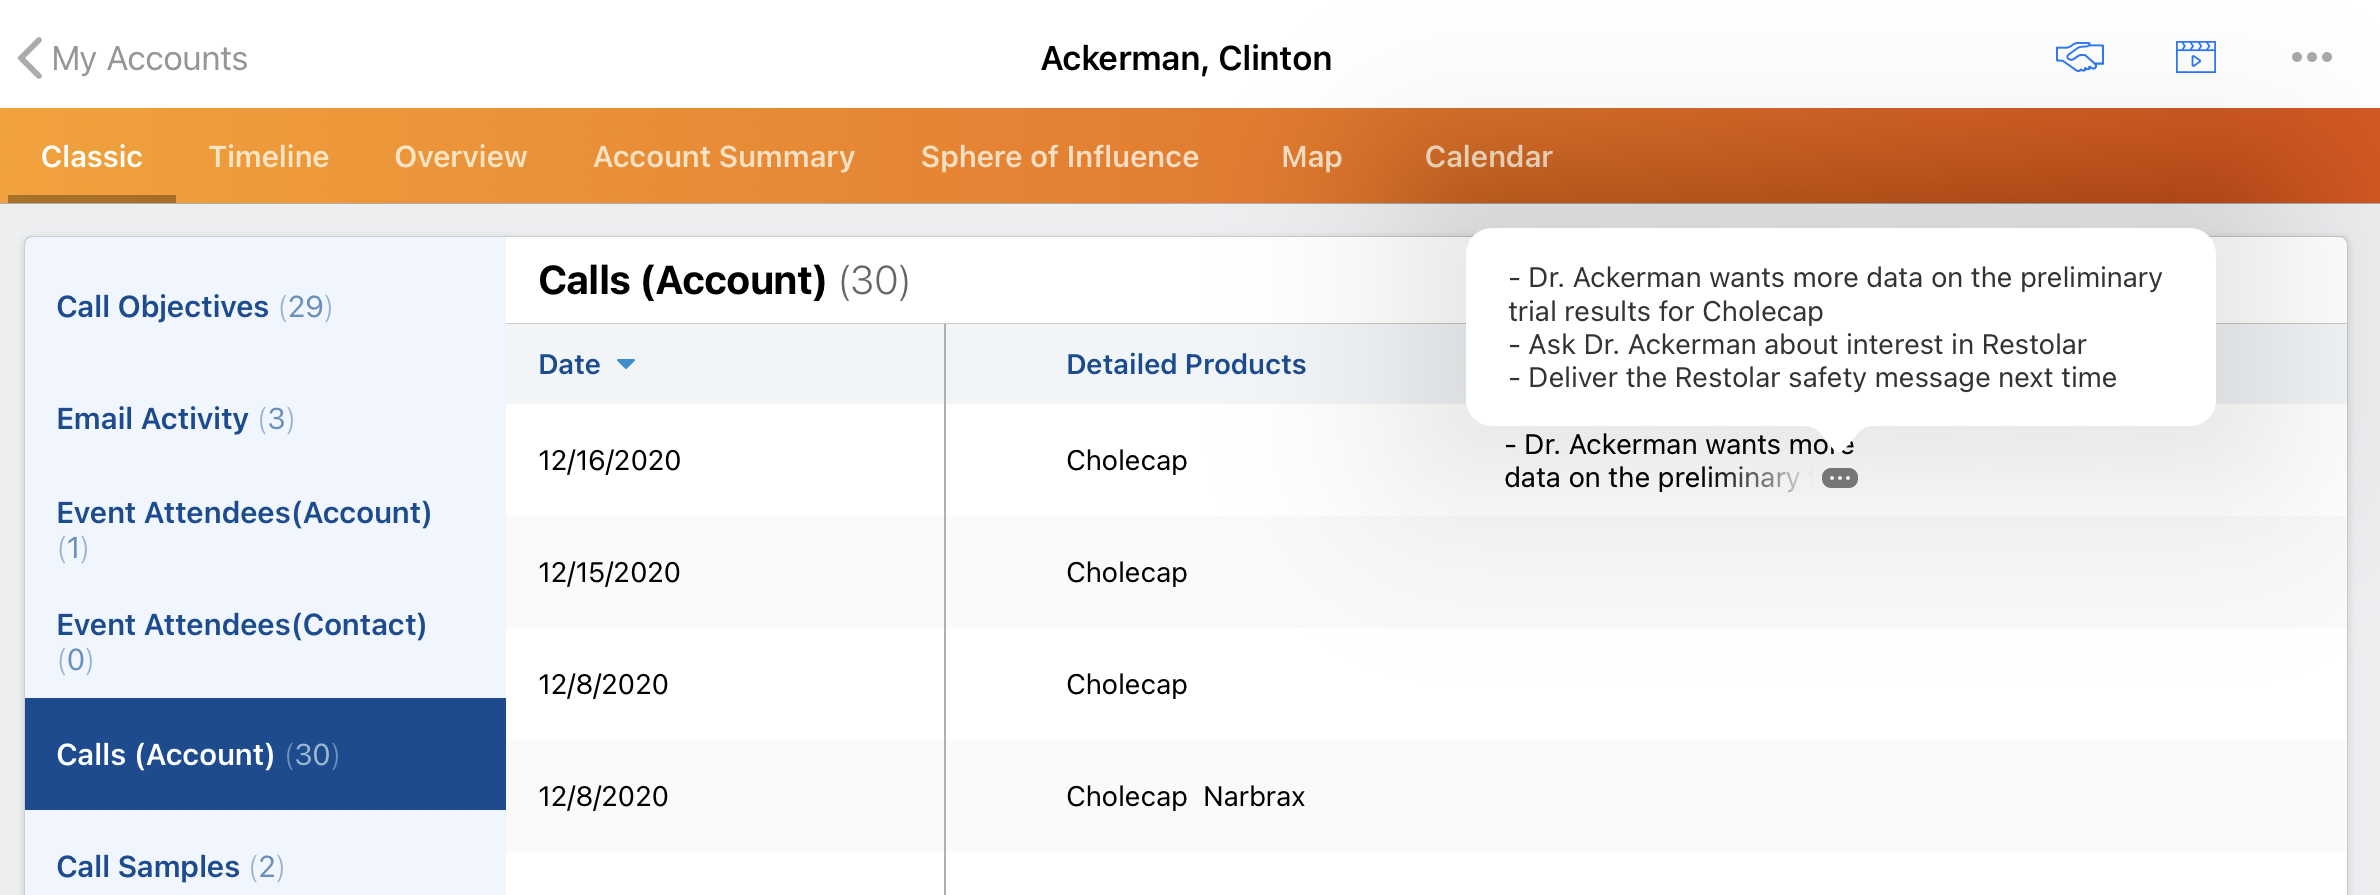
Task: Open the 12/16/2020 call record
Action: (x=609, y=461)
